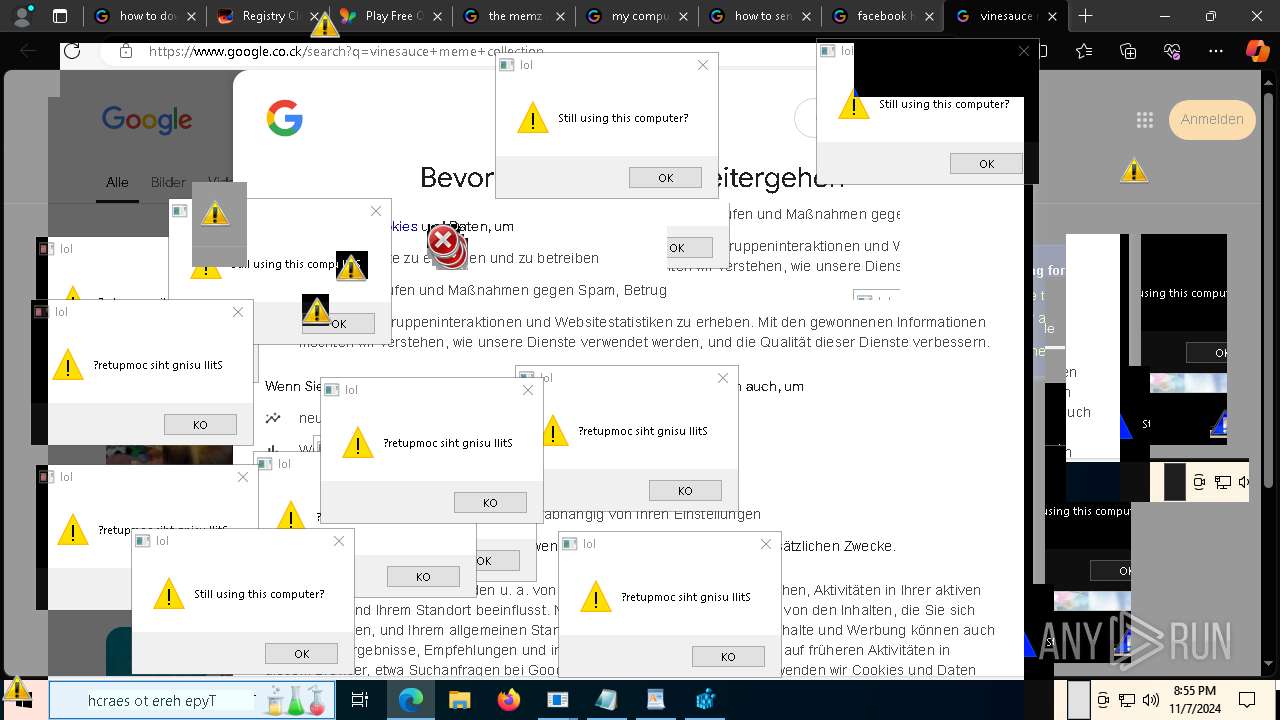Image resolution: width=1280 pixels, height=720 pixels.
Task: Open the Google apps grid icon
Action: (1145, 120)
